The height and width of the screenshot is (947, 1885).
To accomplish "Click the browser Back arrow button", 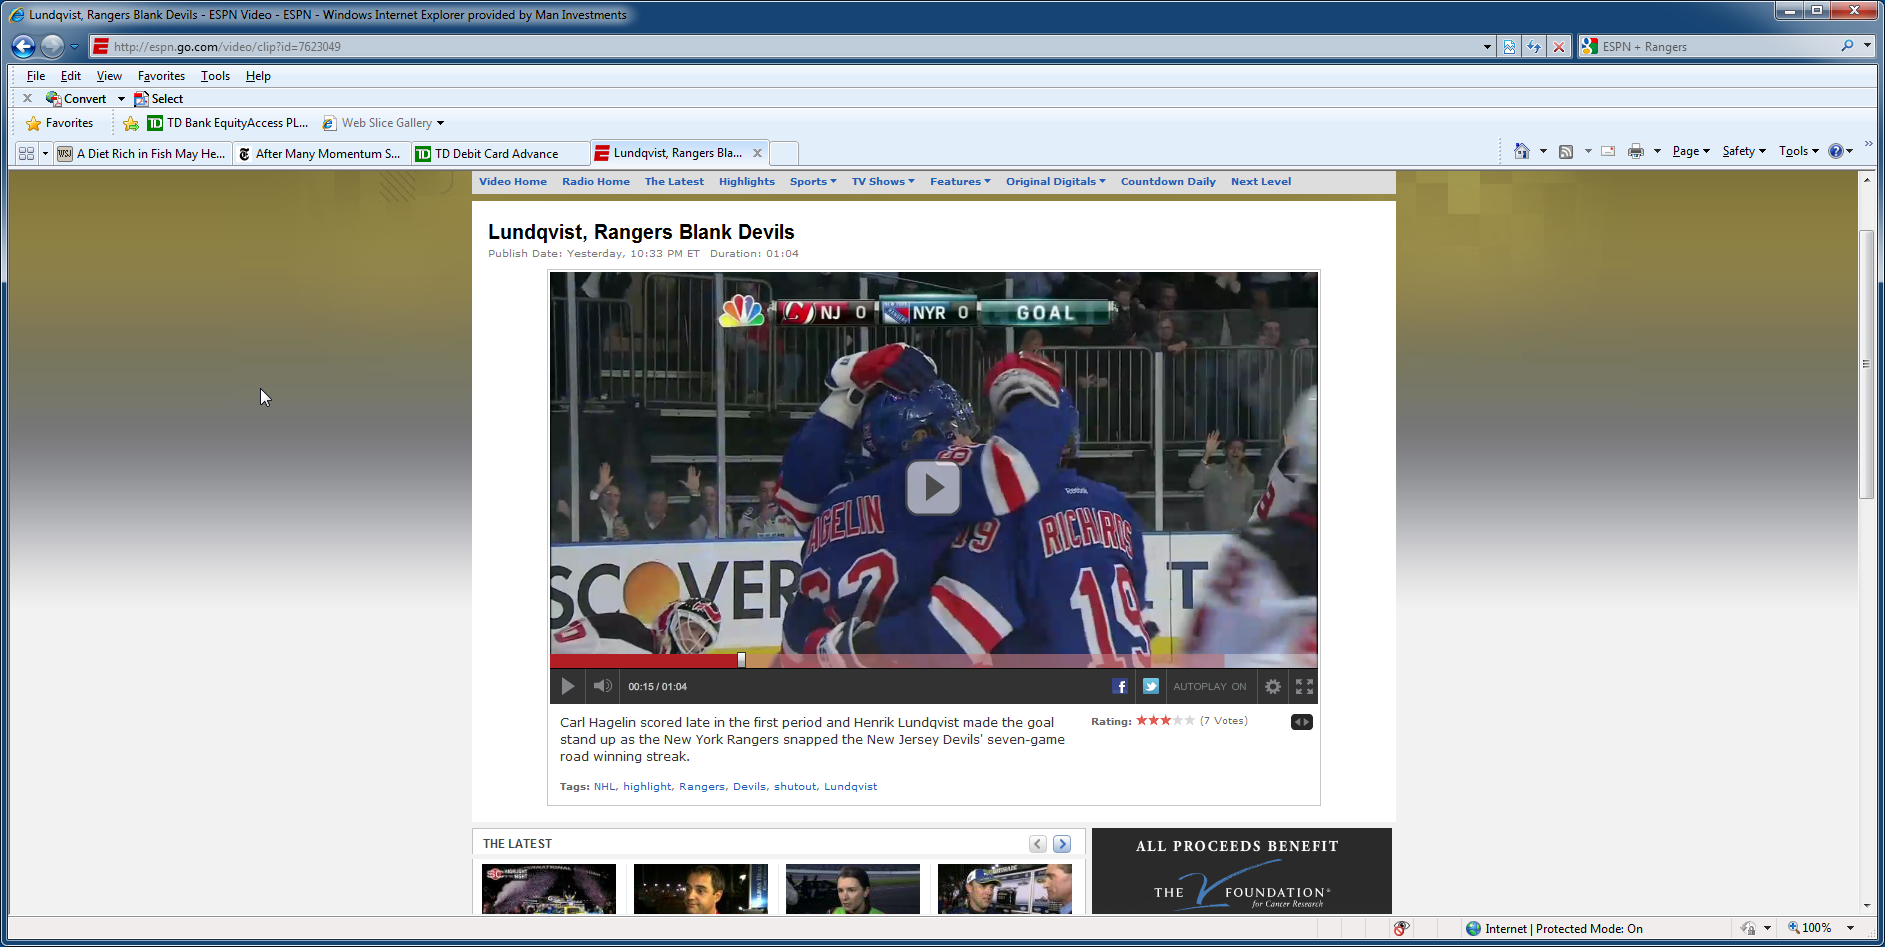I will (x=23, y=46).
